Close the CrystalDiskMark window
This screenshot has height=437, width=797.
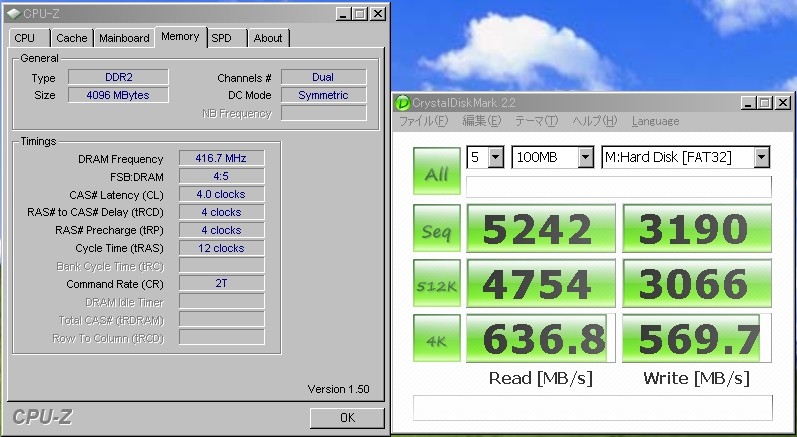[x=783, y=103]
